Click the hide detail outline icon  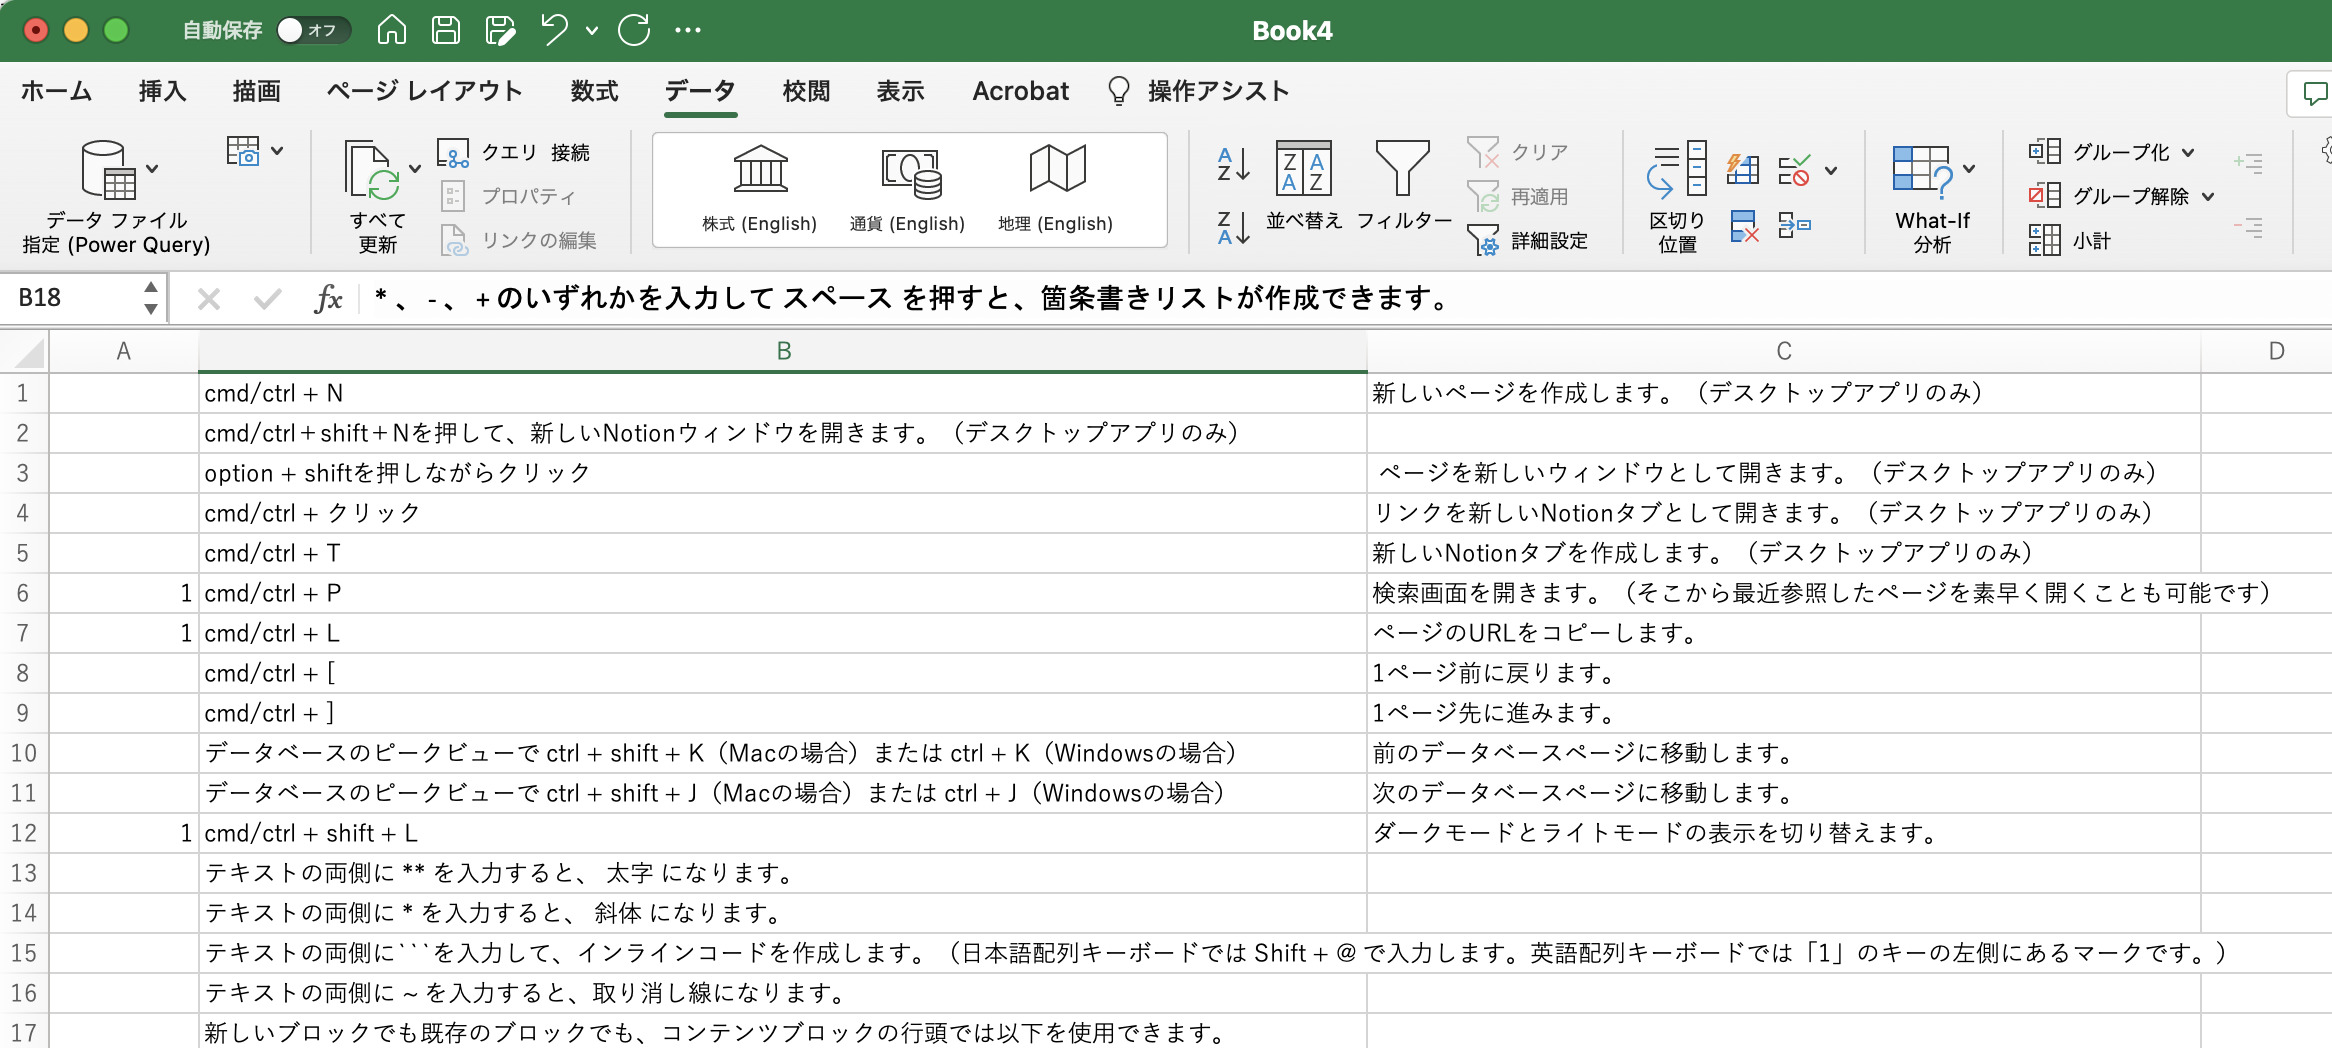point(2248,227)
